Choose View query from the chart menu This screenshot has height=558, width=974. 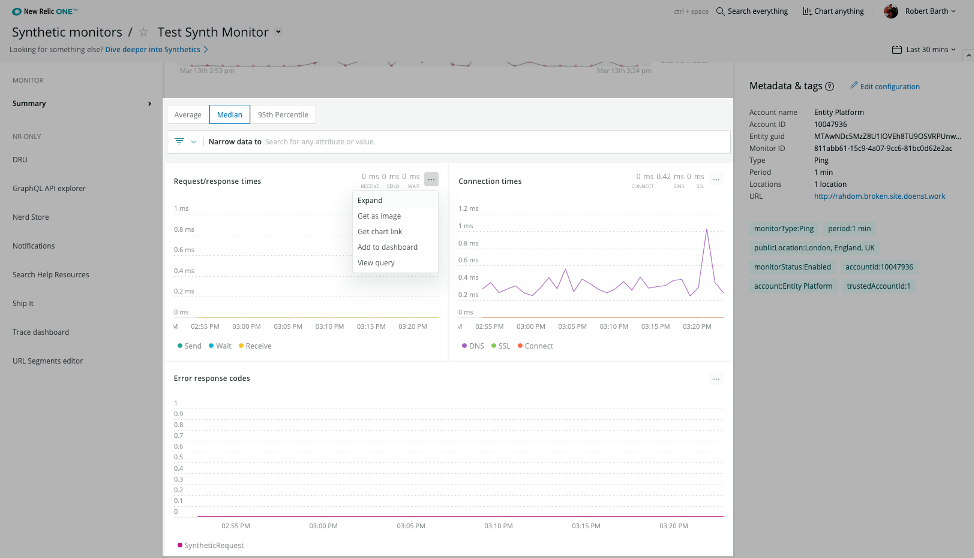(395, 263)
